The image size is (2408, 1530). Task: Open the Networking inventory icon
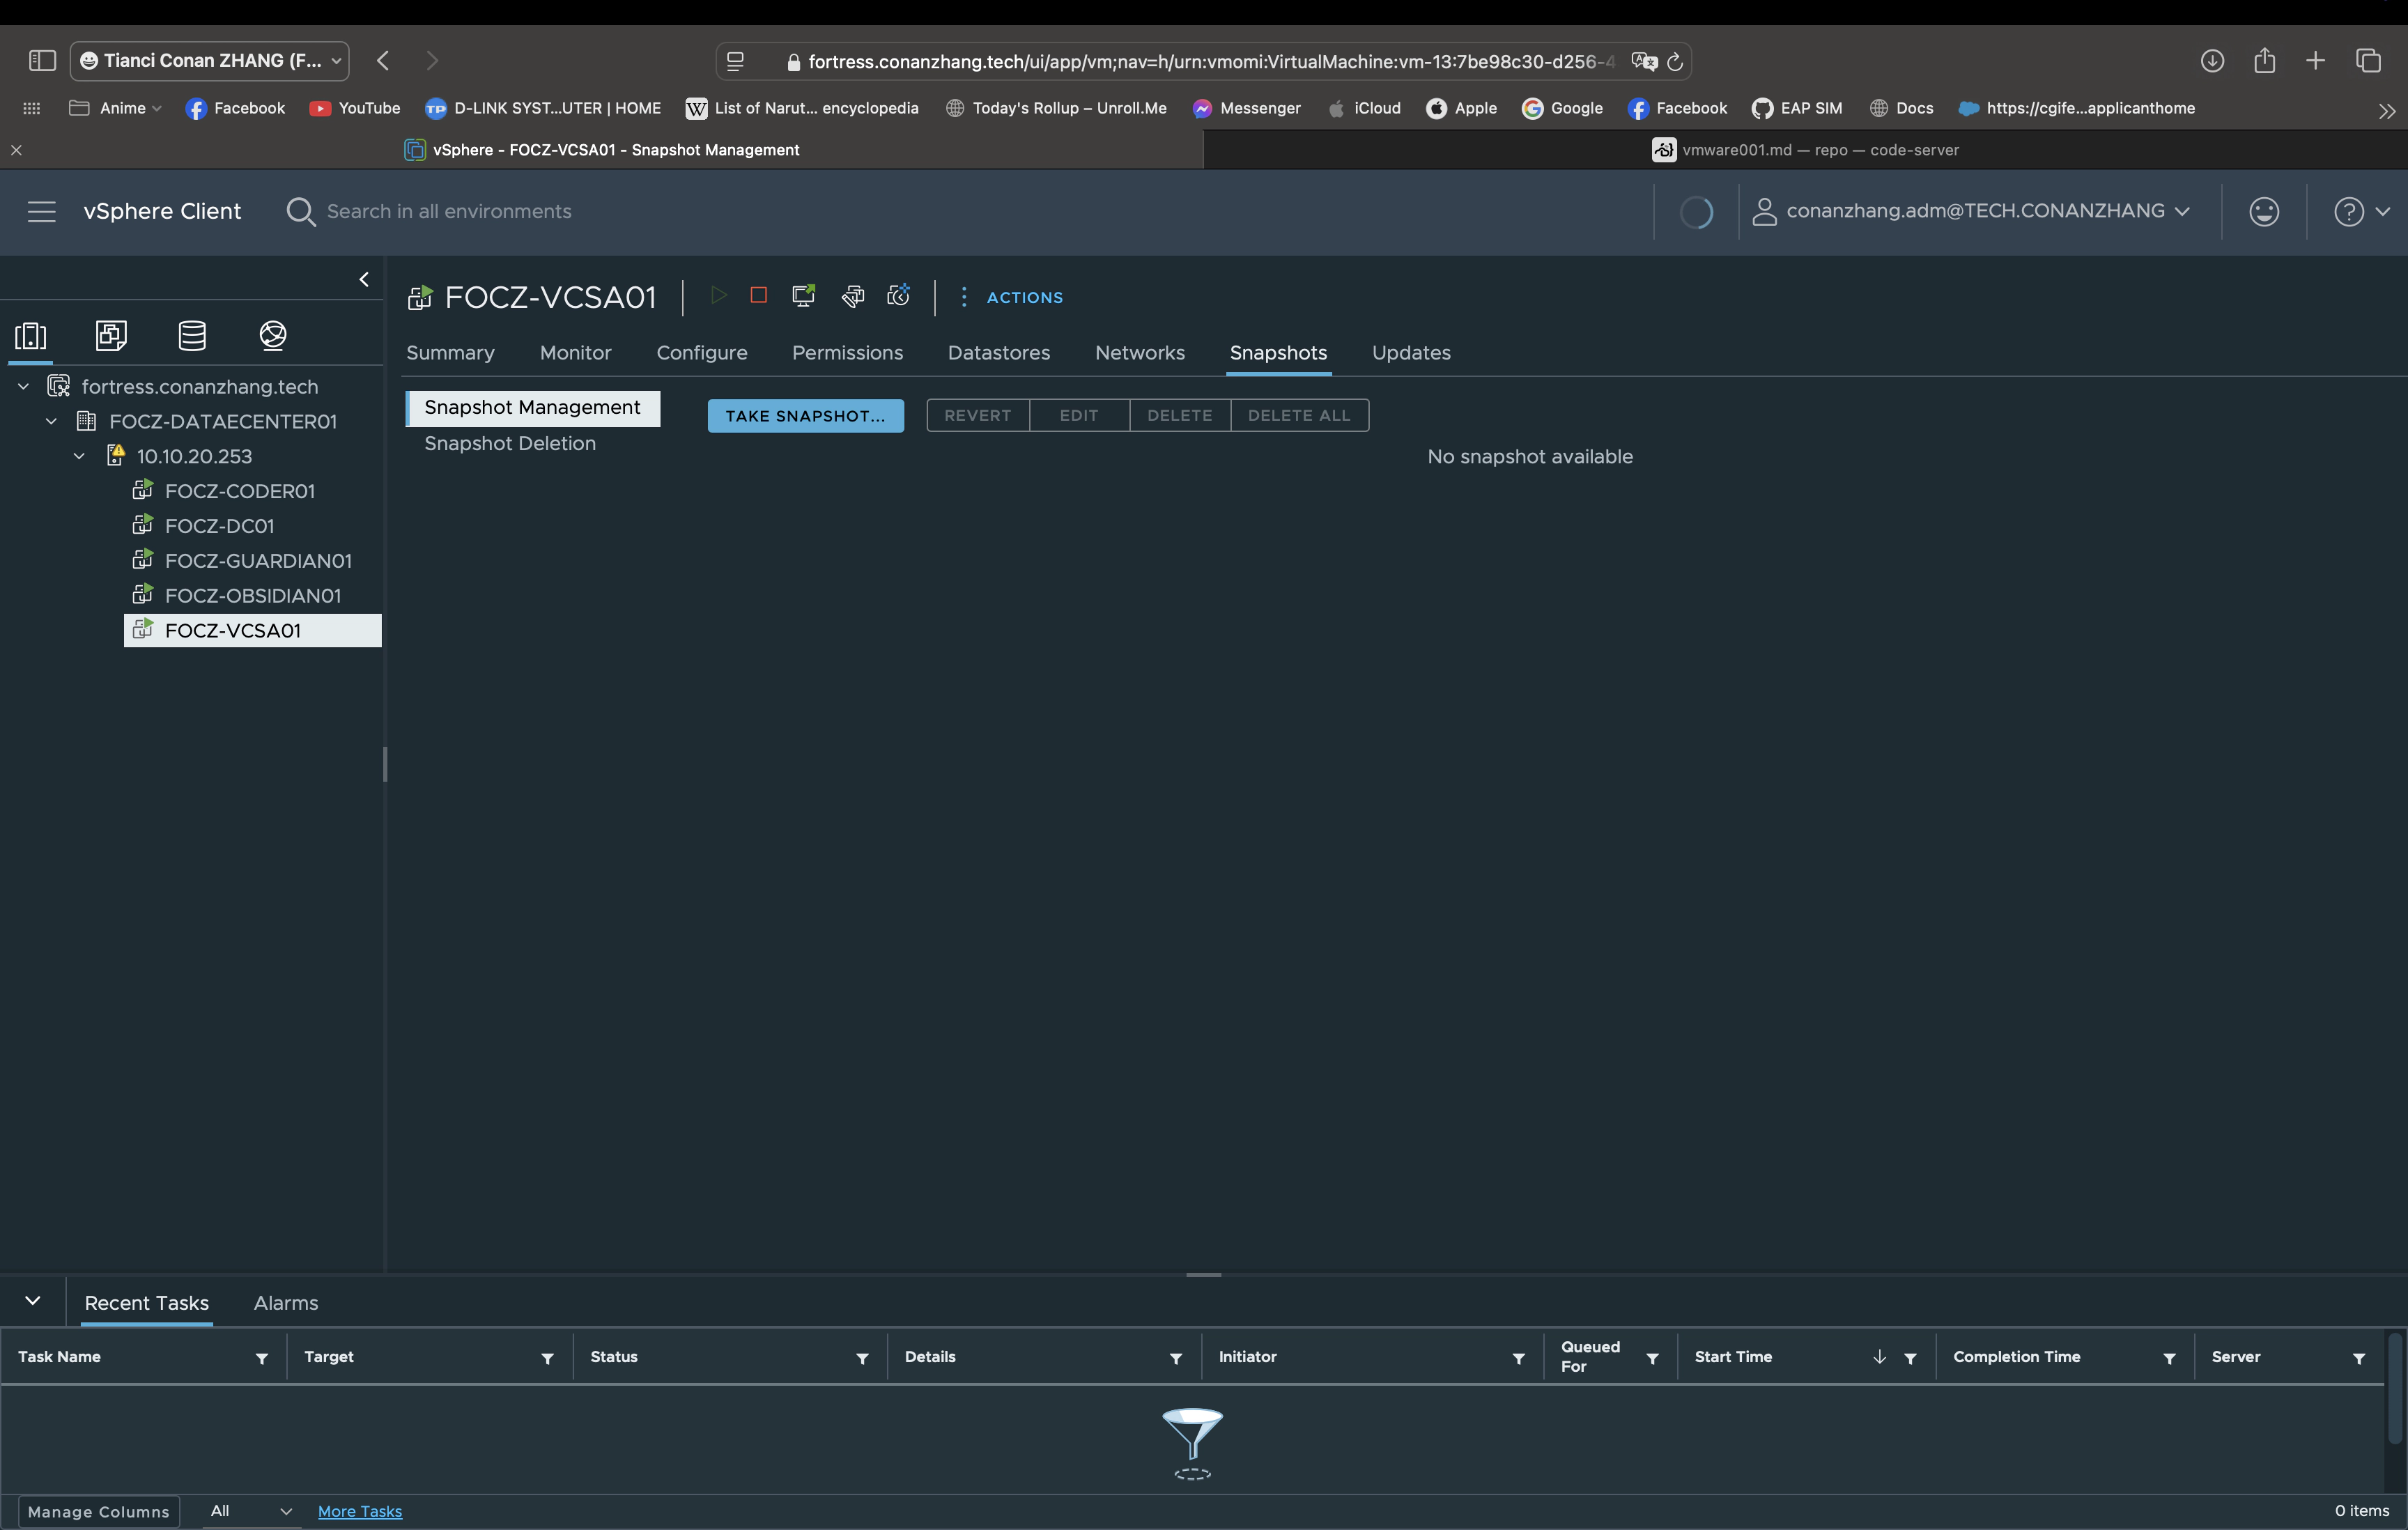[273, 336]
